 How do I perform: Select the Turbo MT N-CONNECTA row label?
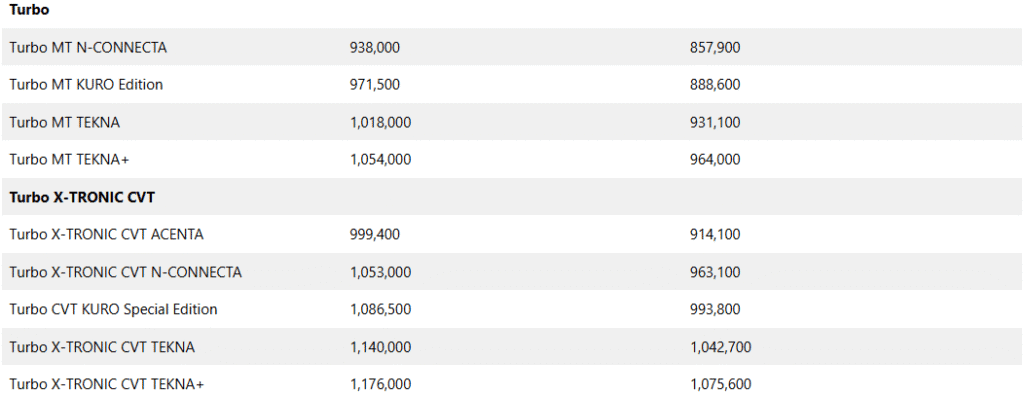(88, 48)
